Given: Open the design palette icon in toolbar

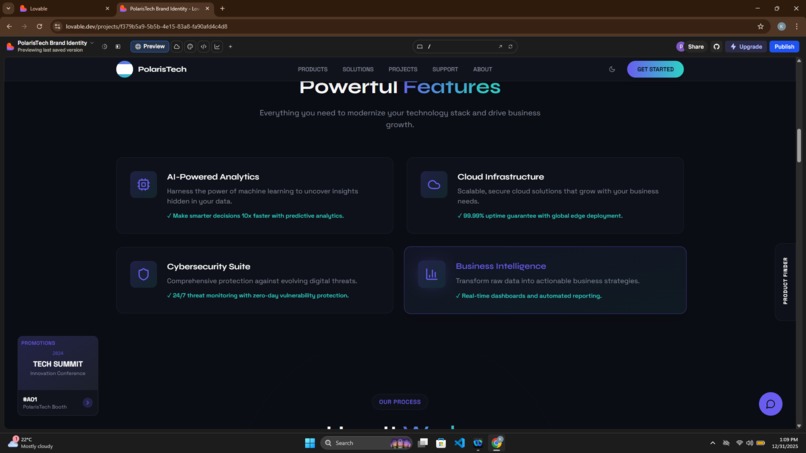Looking at the screenshot, I should tap(190, 46).
